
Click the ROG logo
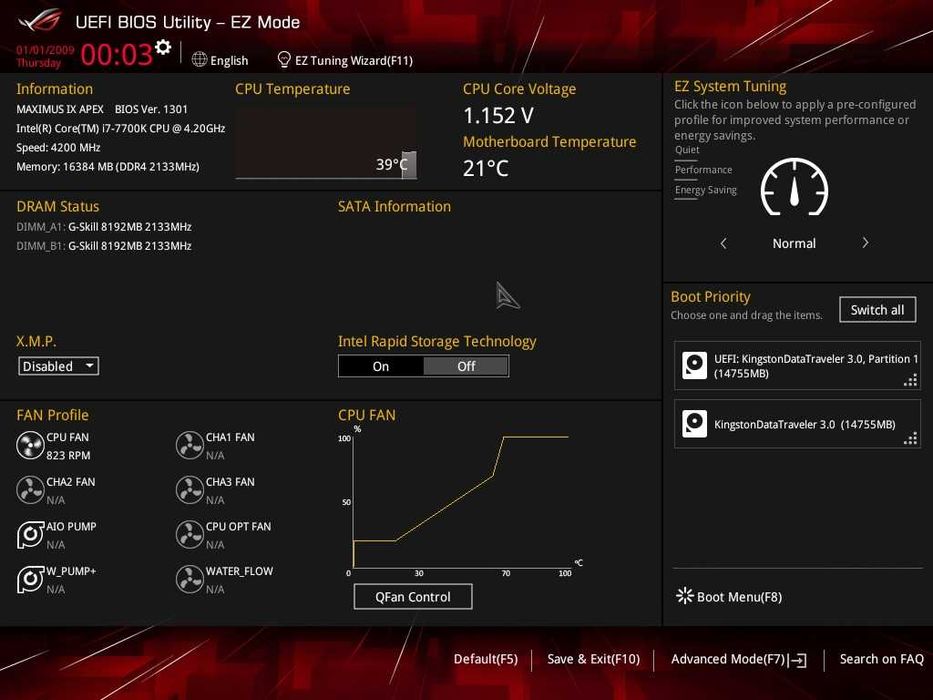40,21
